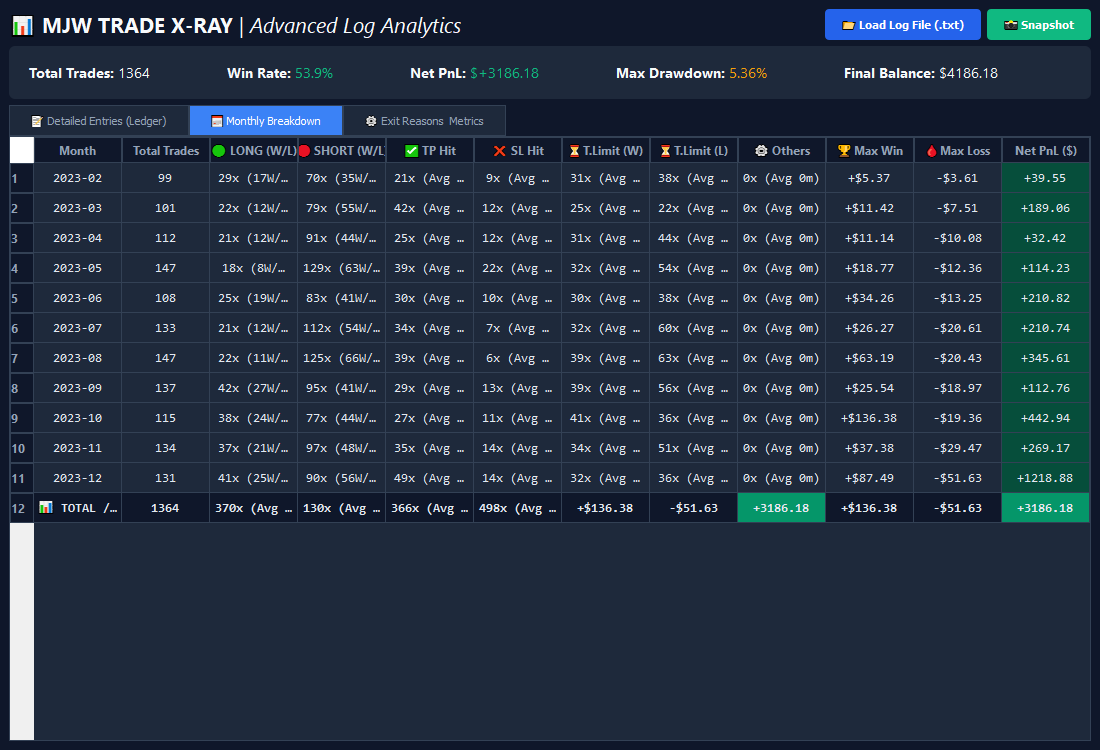This screenshot has height=750, width=1100.
Task: Click the +1218.88 Net PnL cell
Action: [1045, 478]
